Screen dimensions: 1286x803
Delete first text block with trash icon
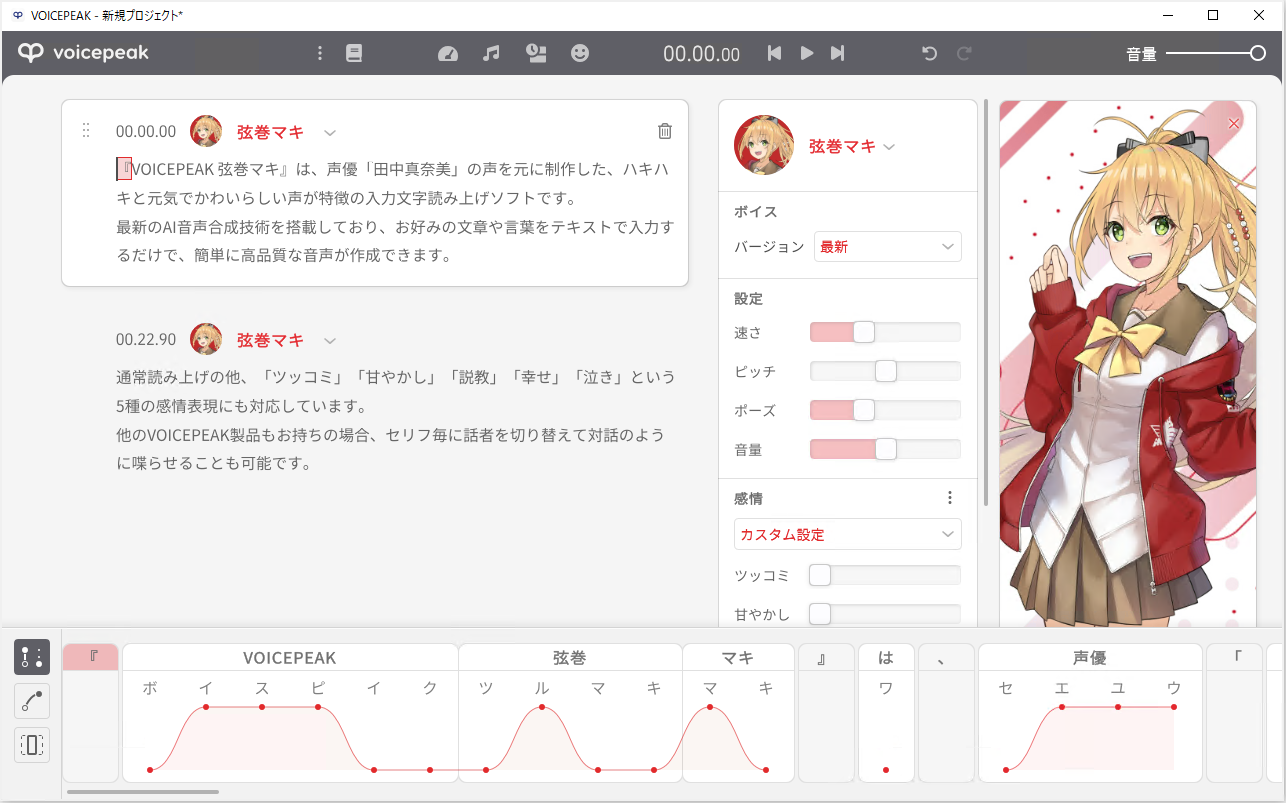point(665,131)
